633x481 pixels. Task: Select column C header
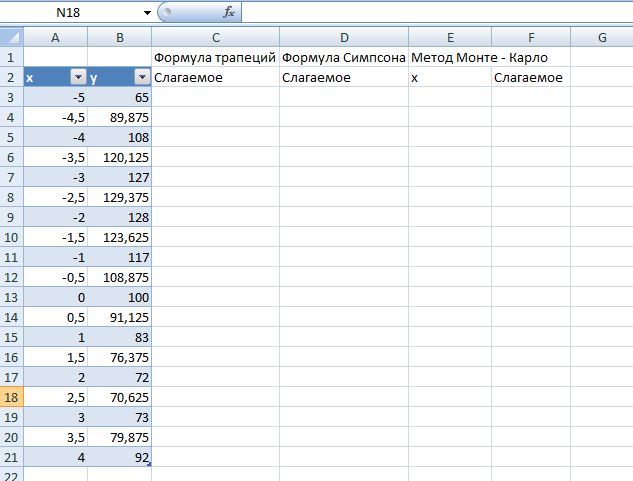coord(215,38)
